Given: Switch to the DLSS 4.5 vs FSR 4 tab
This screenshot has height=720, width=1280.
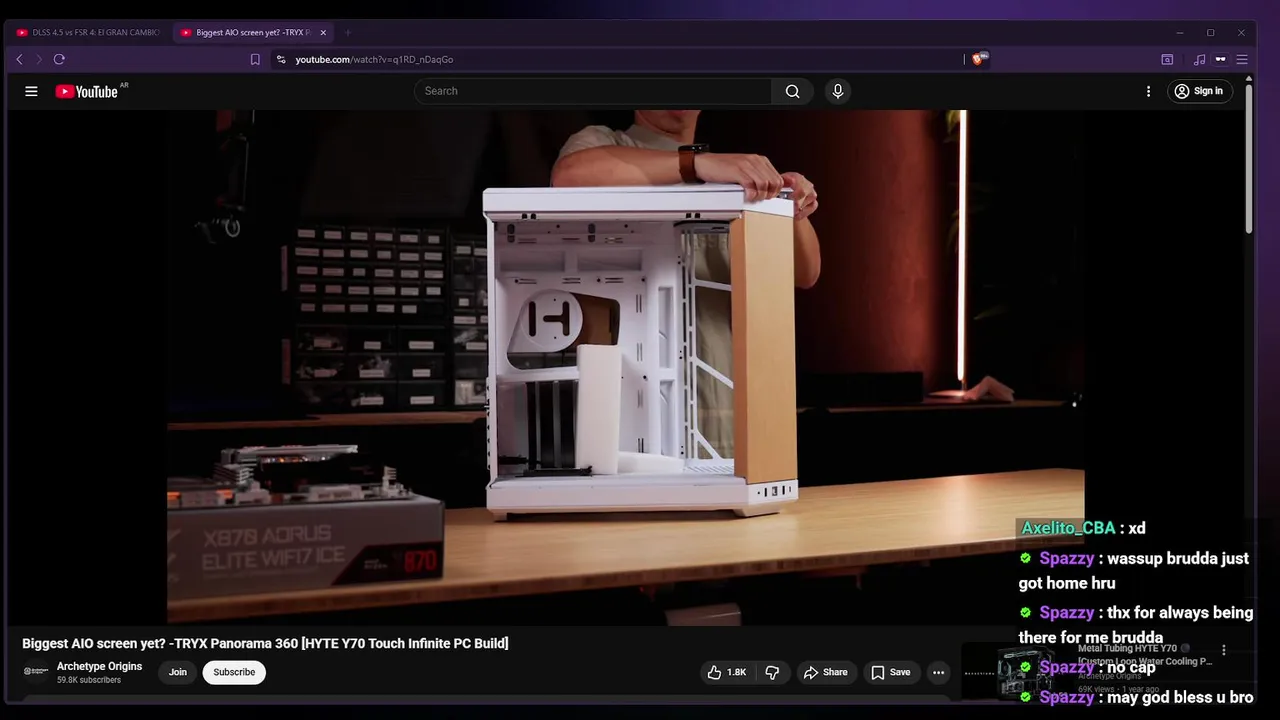Looking at the screenshot, I should coord(89,33).
